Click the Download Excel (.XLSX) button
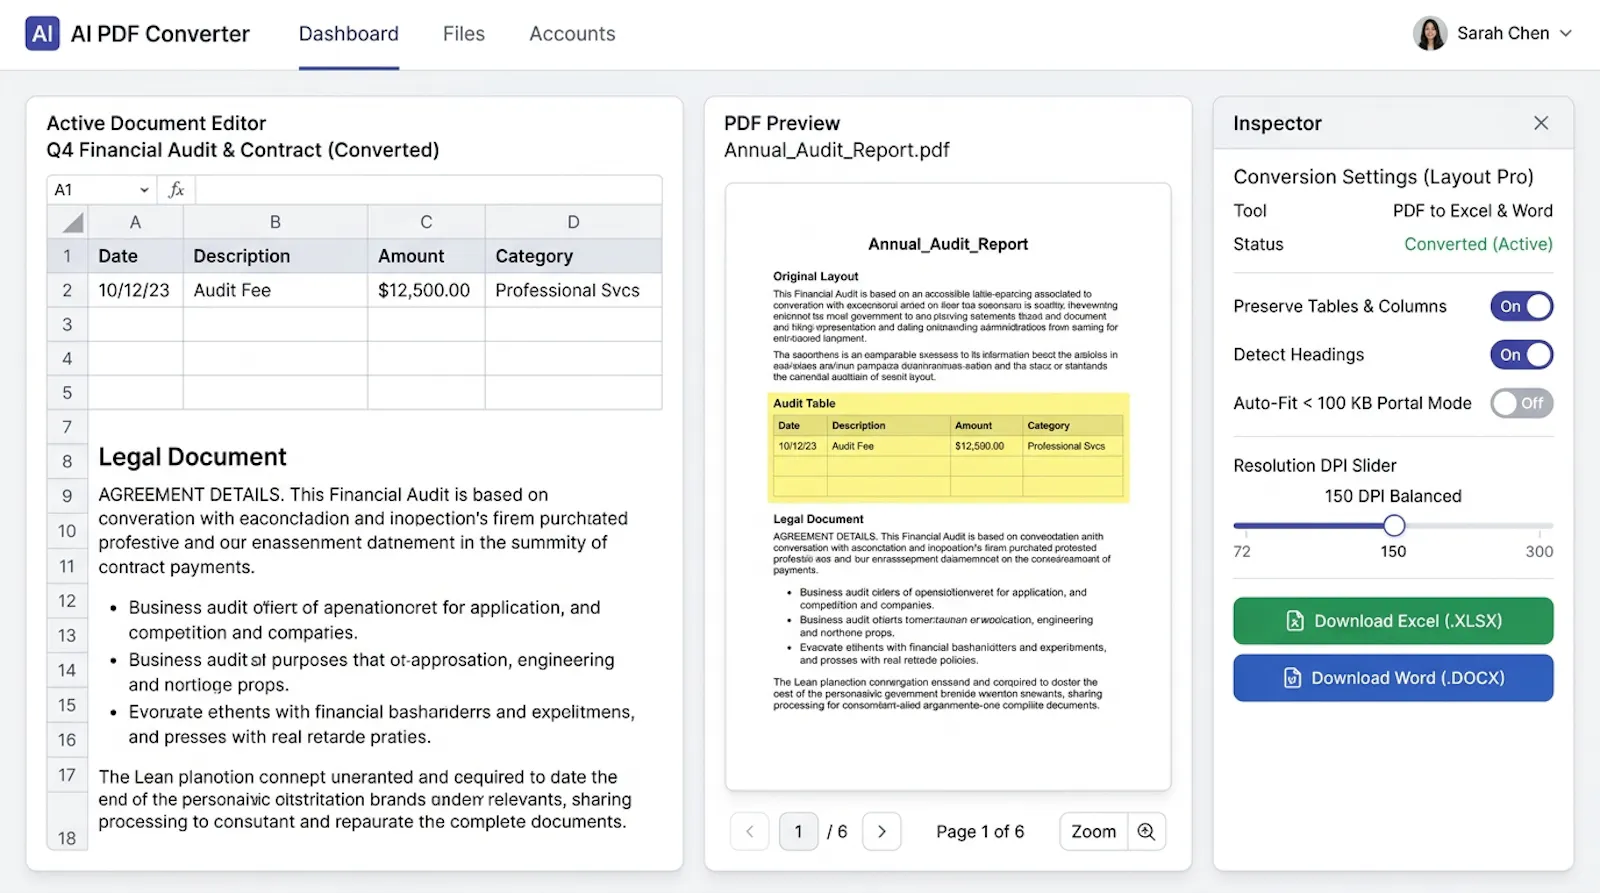 (x=1393, y=621)
